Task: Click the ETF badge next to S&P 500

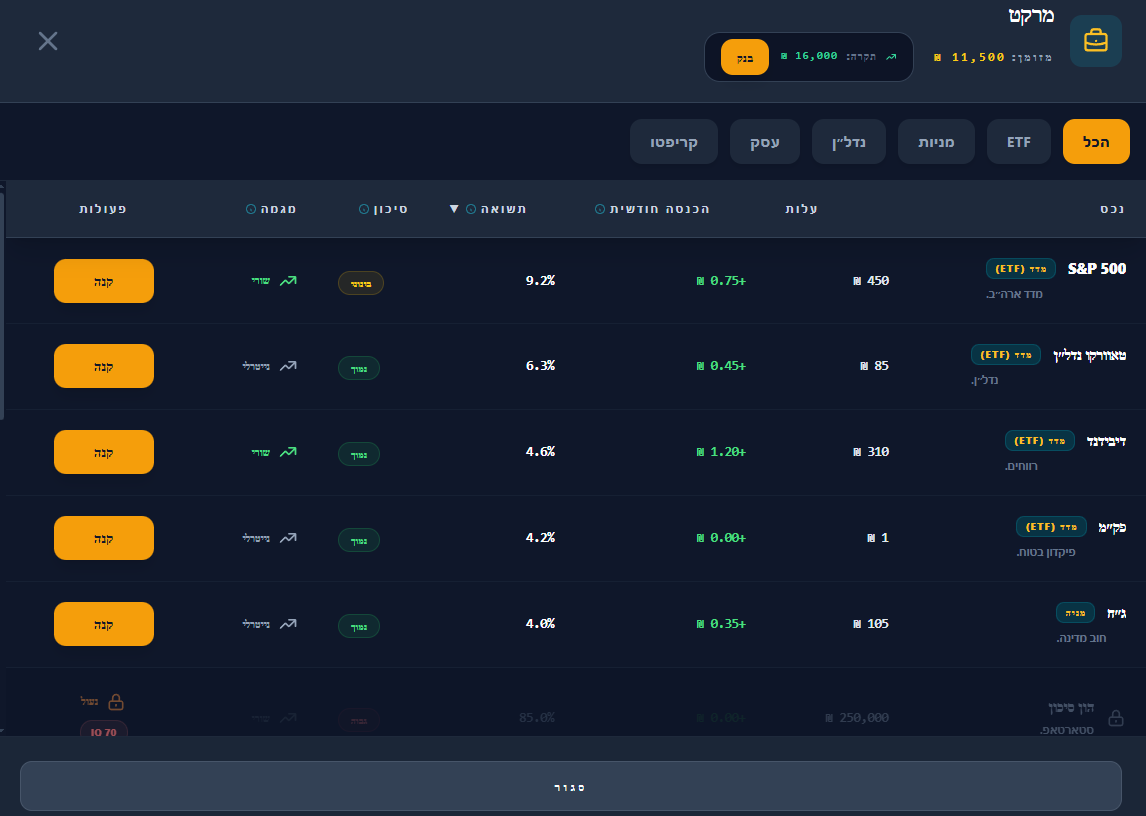Action: pos(1020,268)
